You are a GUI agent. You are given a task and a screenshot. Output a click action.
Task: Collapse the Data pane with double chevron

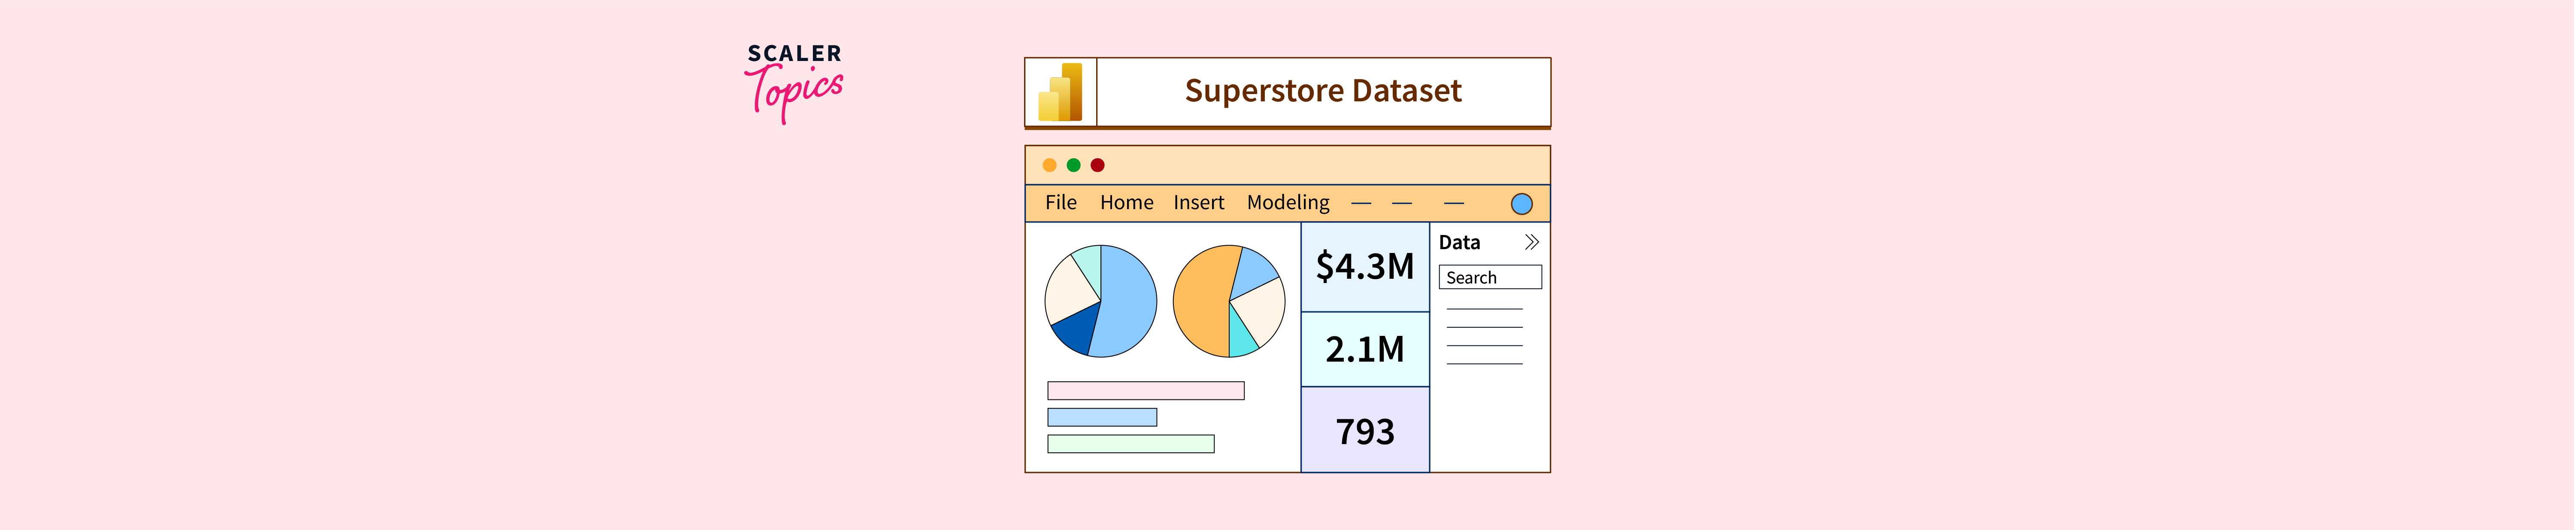(x=1531, y=242)
